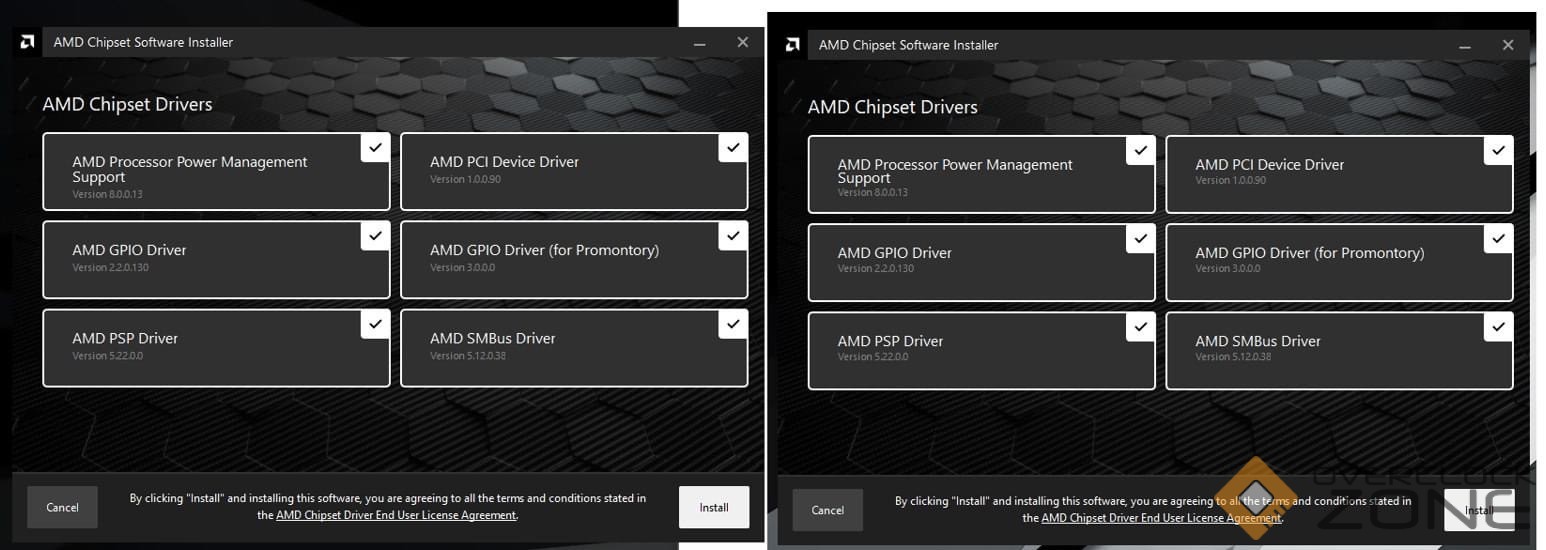Toggle AMD PCI Device Driver in right window
The width and height of the screenshot is (1546, 550).
pos(1497,151)
